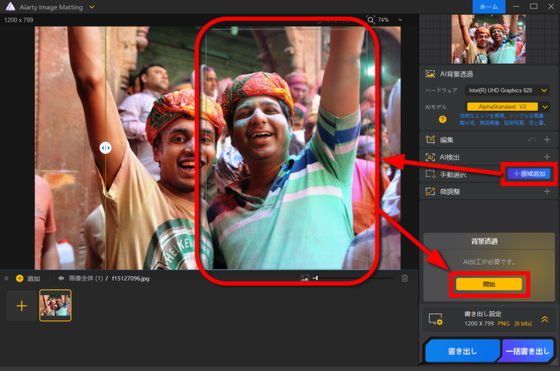Click the 追加 add link
The image size is (560, 371).
[34, 279]
